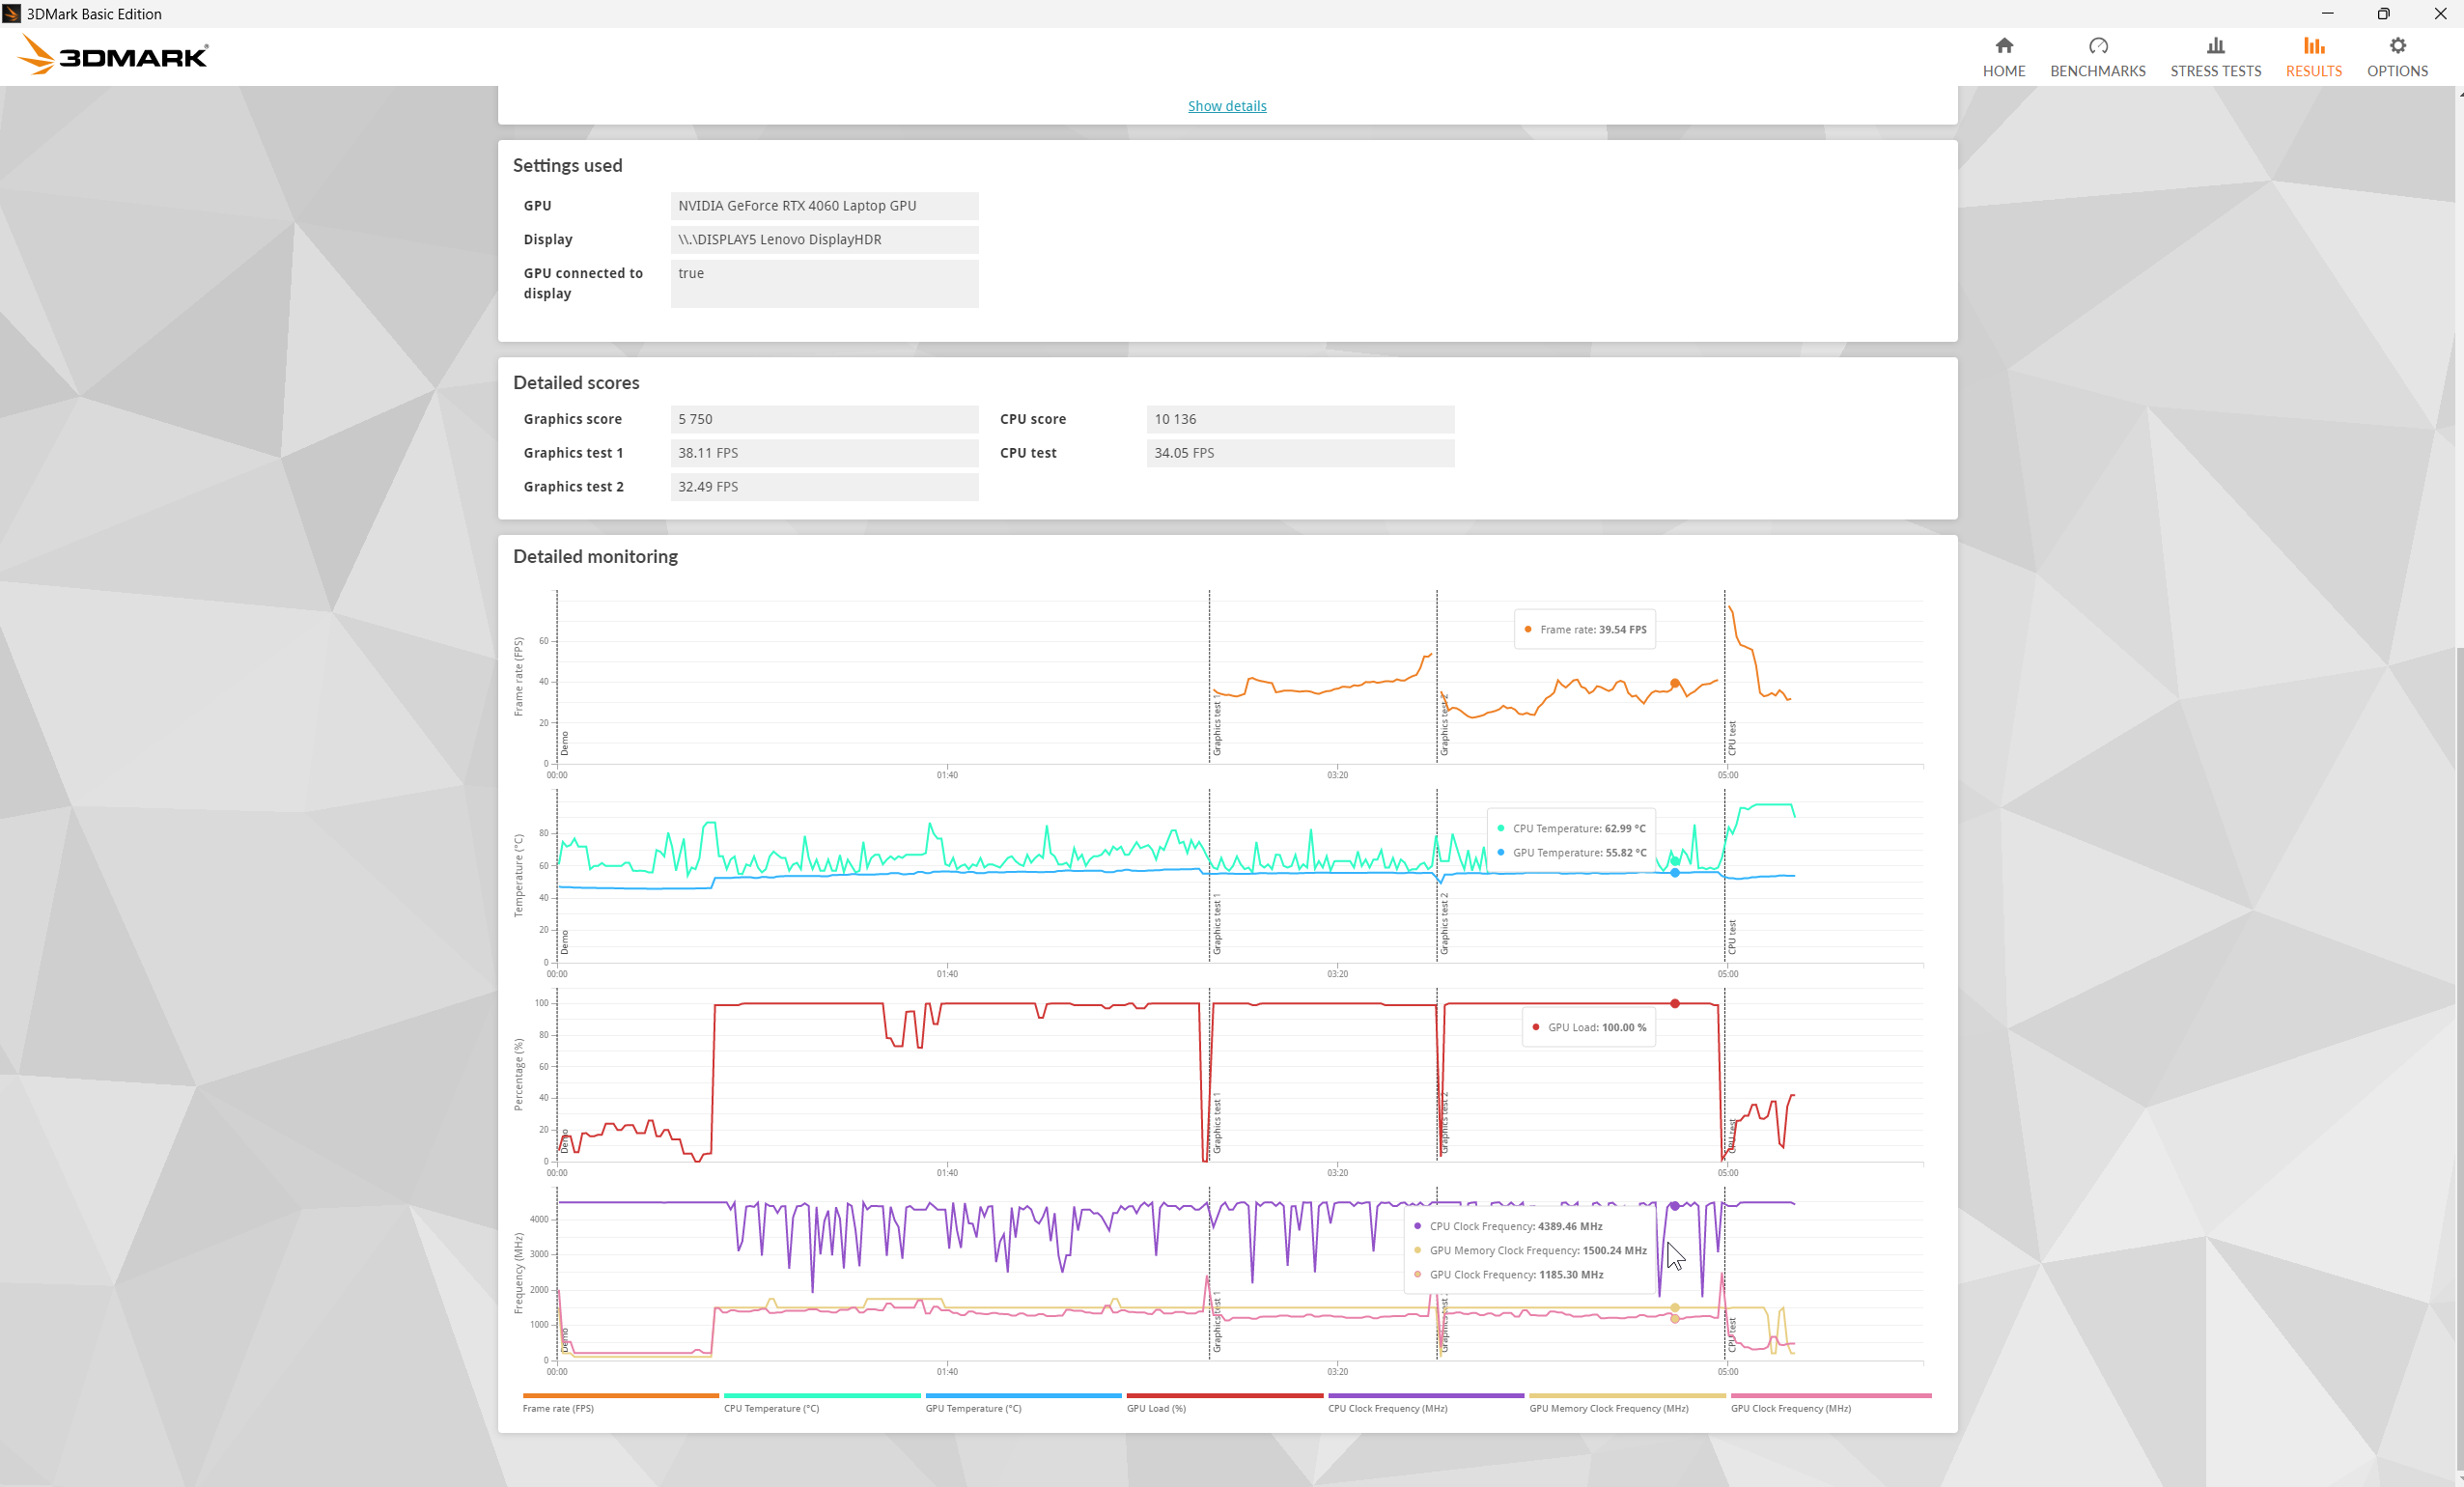Click the Graphics score value field
The width and height of the screenshot is (2464, 1487).
click(x=823, y=419)
